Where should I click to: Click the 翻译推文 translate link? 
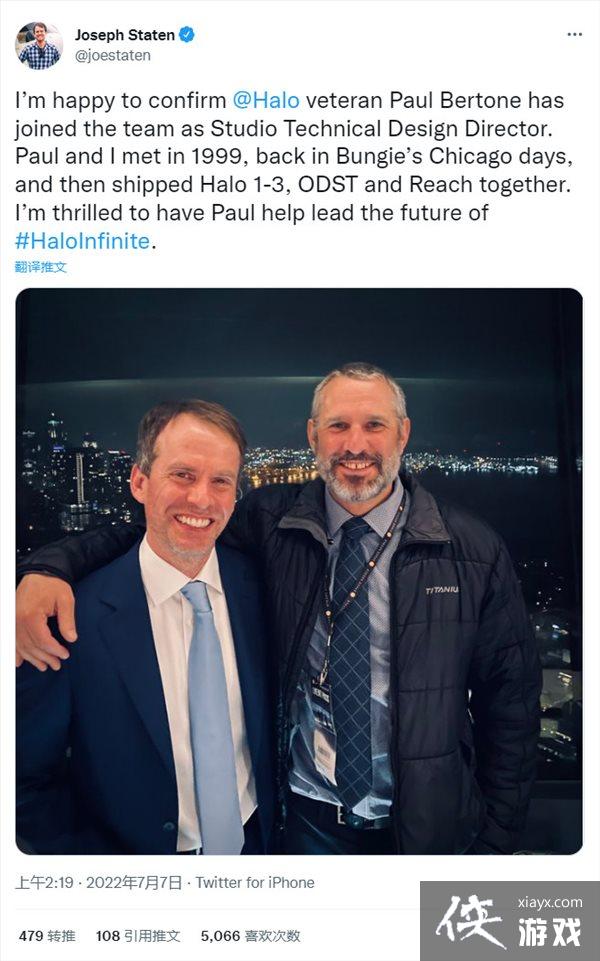[41, 268]
